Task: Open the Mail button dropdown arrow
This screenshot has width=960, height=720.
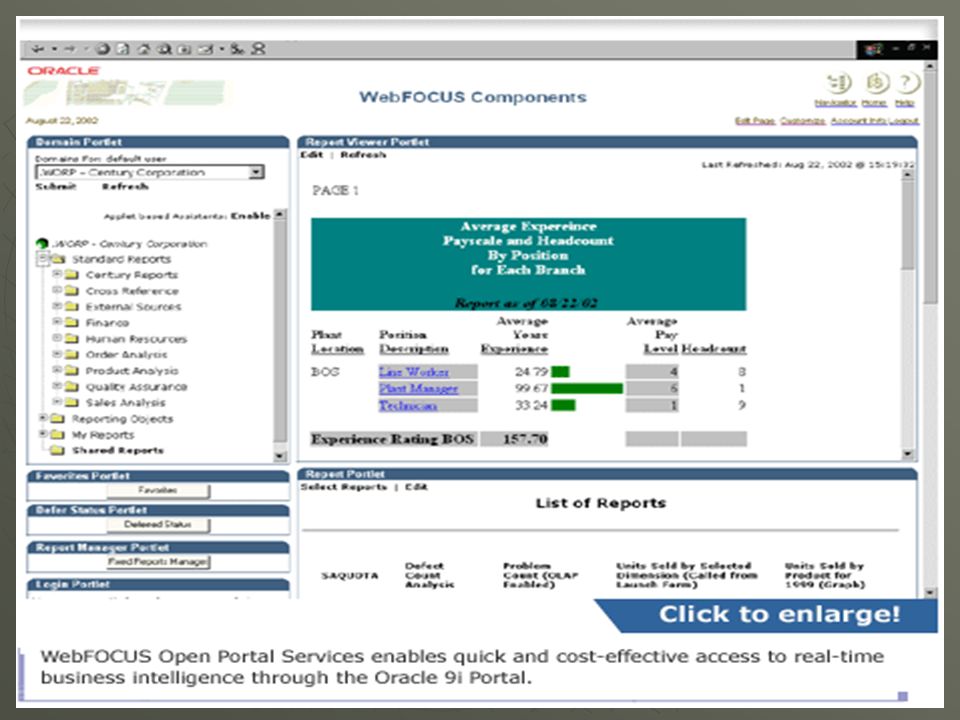Action: pyautogui.click(x=222, y=49)
